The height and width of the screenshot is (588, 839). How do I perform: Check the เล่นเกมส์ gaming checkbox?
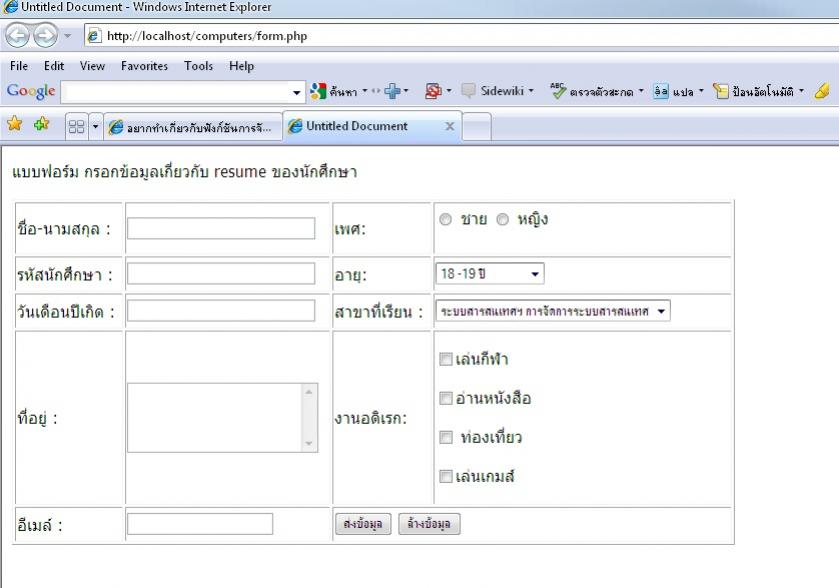(x=446, y=476)
